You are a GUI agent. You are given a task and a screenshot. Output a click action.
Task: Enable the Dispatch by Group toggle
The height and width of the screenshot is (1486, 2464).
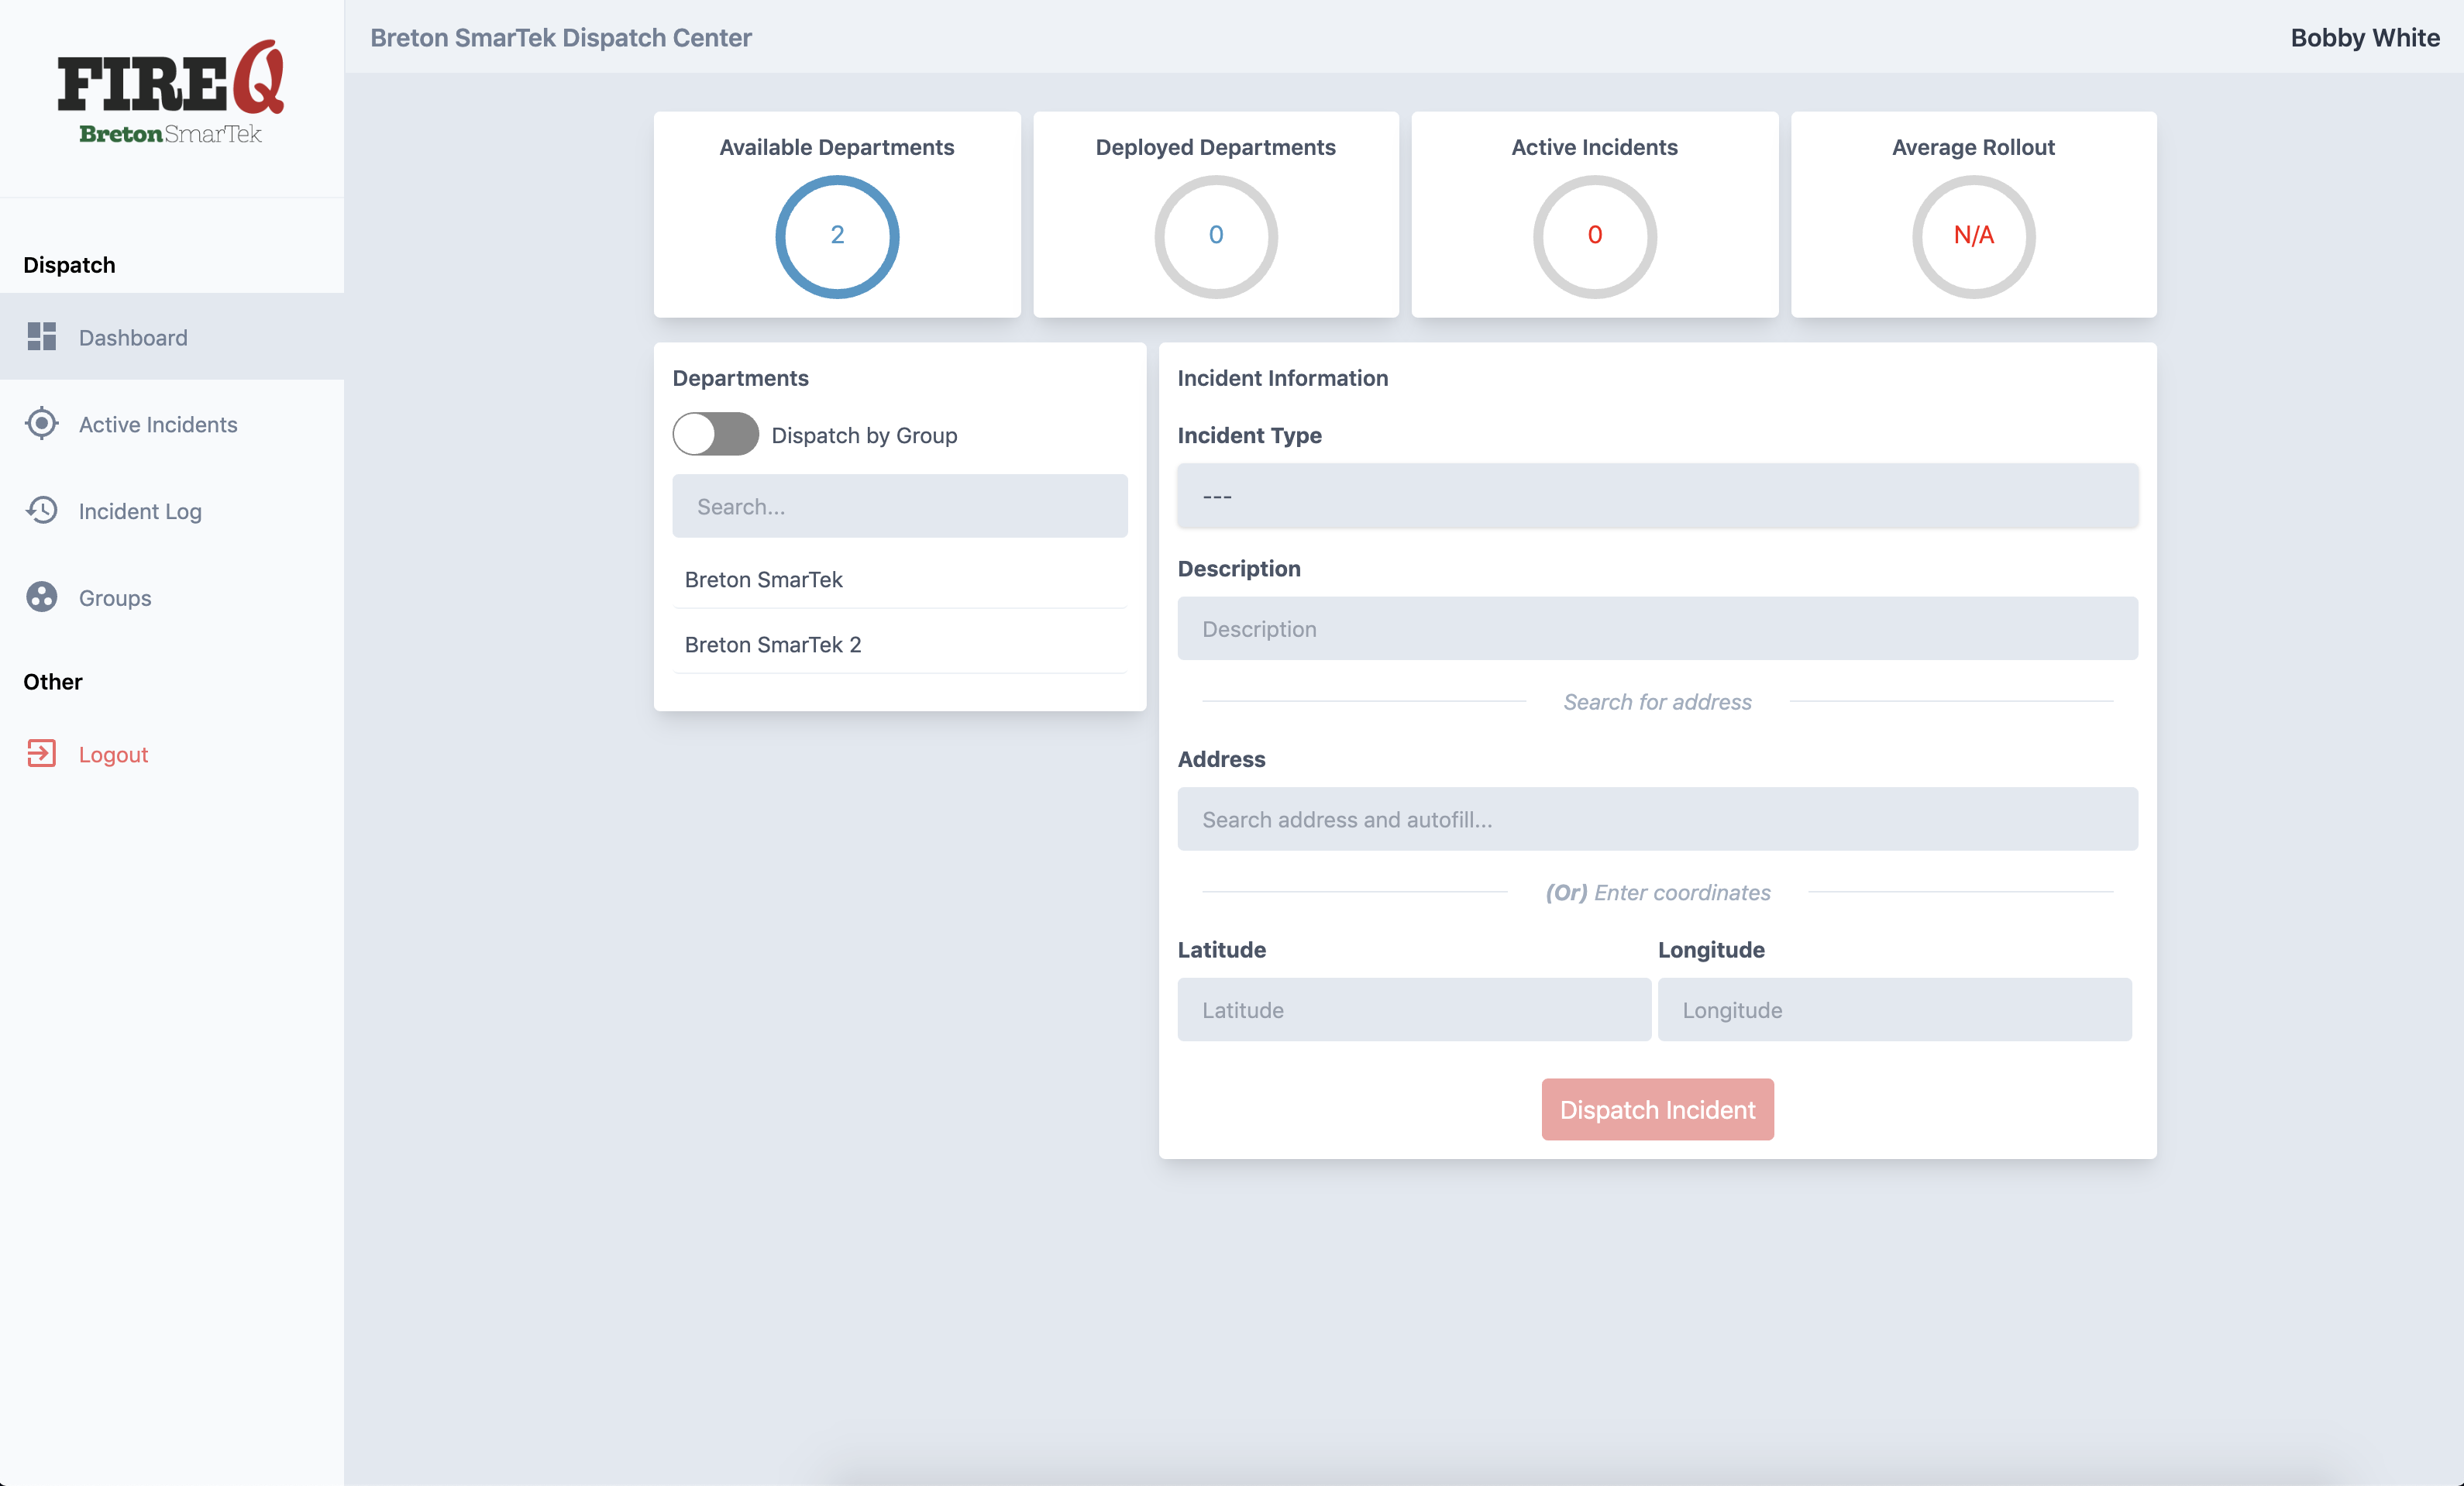click(713, 435)
